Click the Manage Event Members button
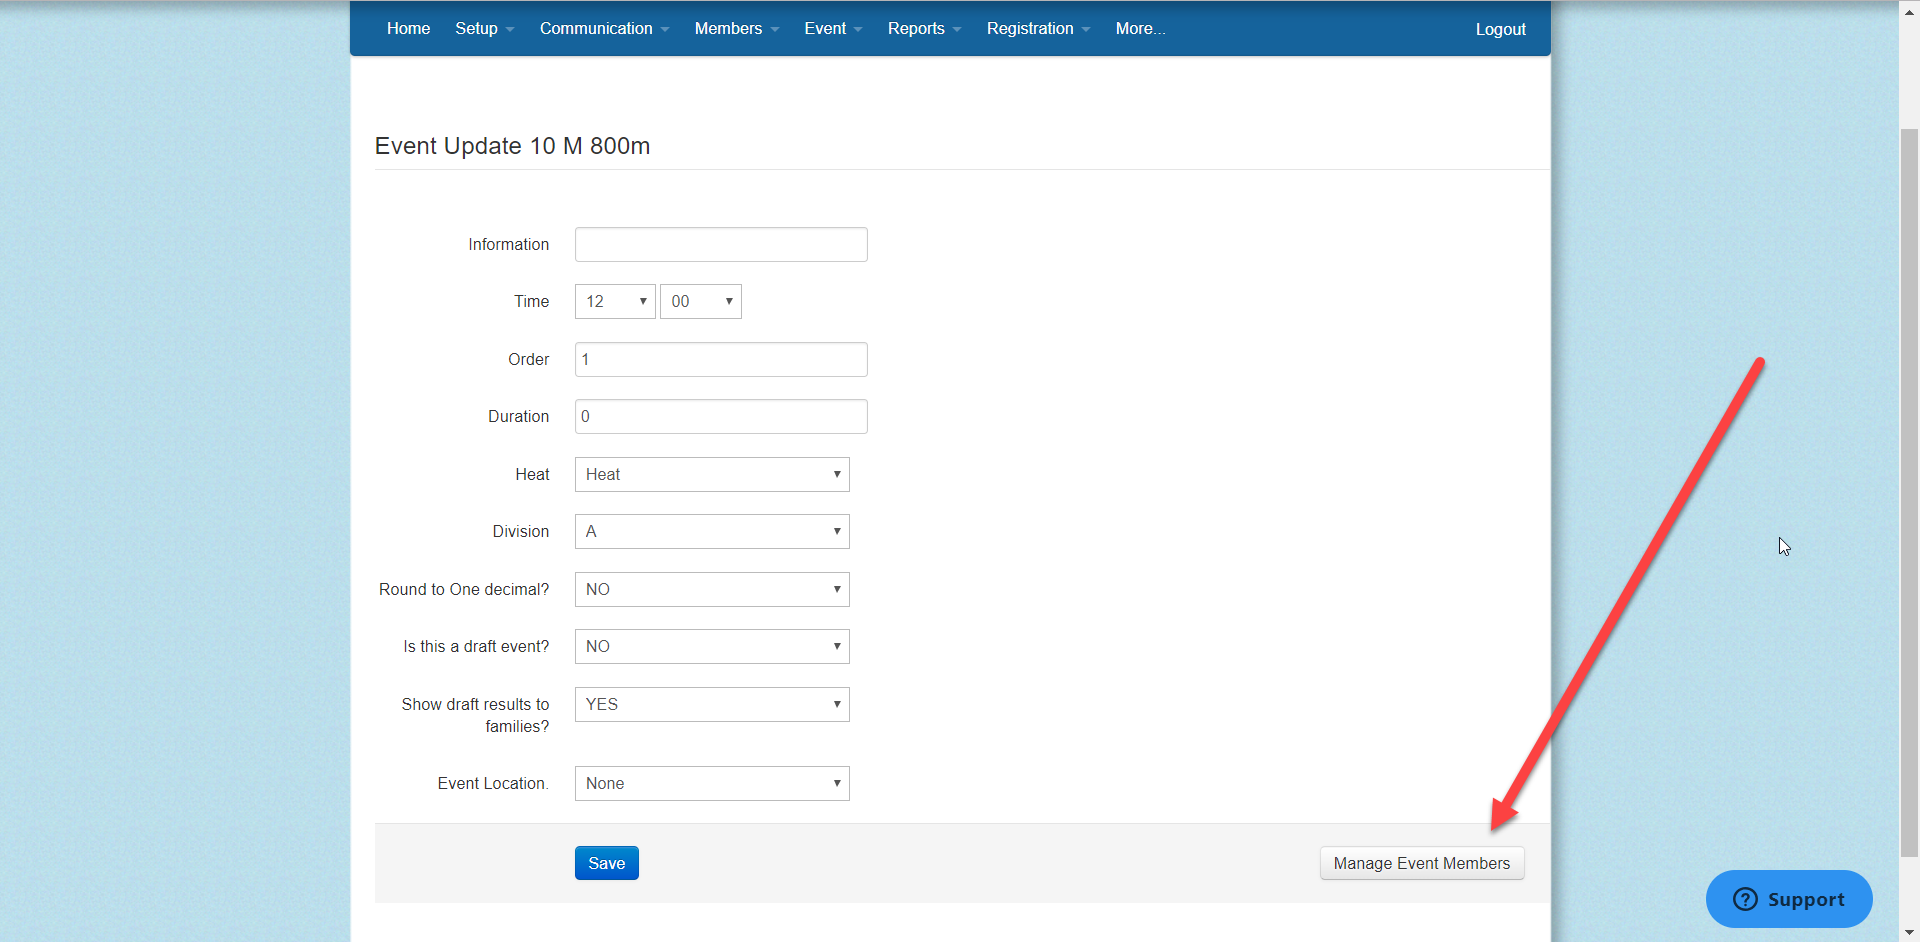This screenshot has width=1920, height=942. point(1421,862)
